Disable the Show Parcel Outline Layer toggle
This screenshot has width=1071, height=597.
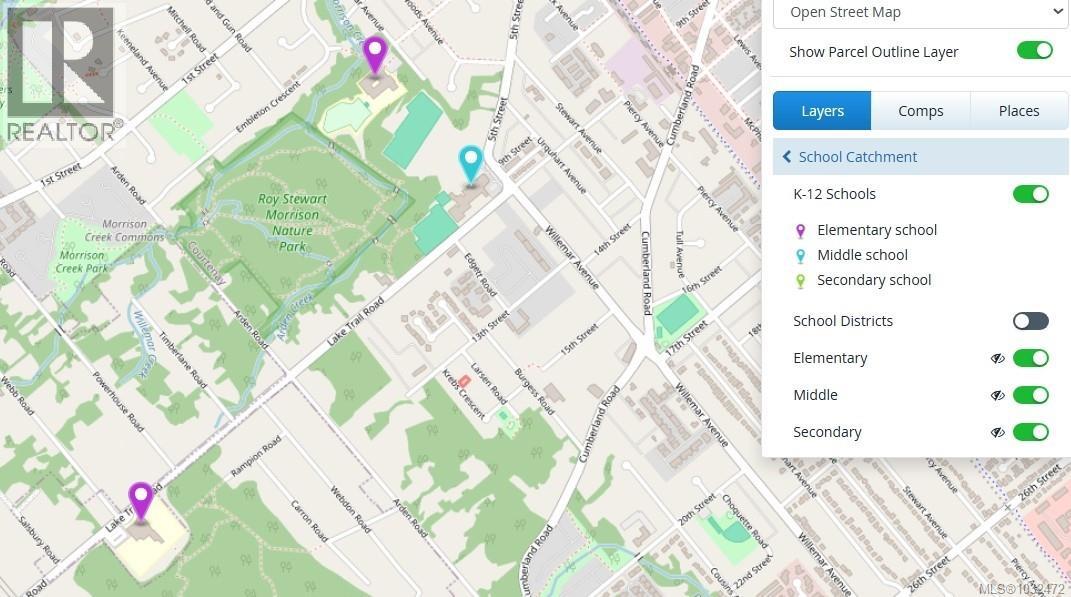[1034, 51]
